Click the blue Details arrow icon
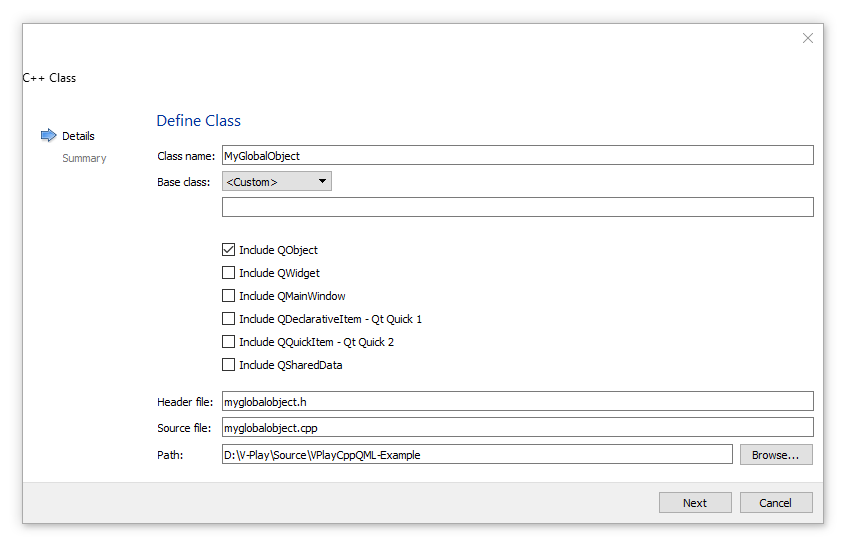This screenshot has height=547, width=851. click(x=49, y=135)
